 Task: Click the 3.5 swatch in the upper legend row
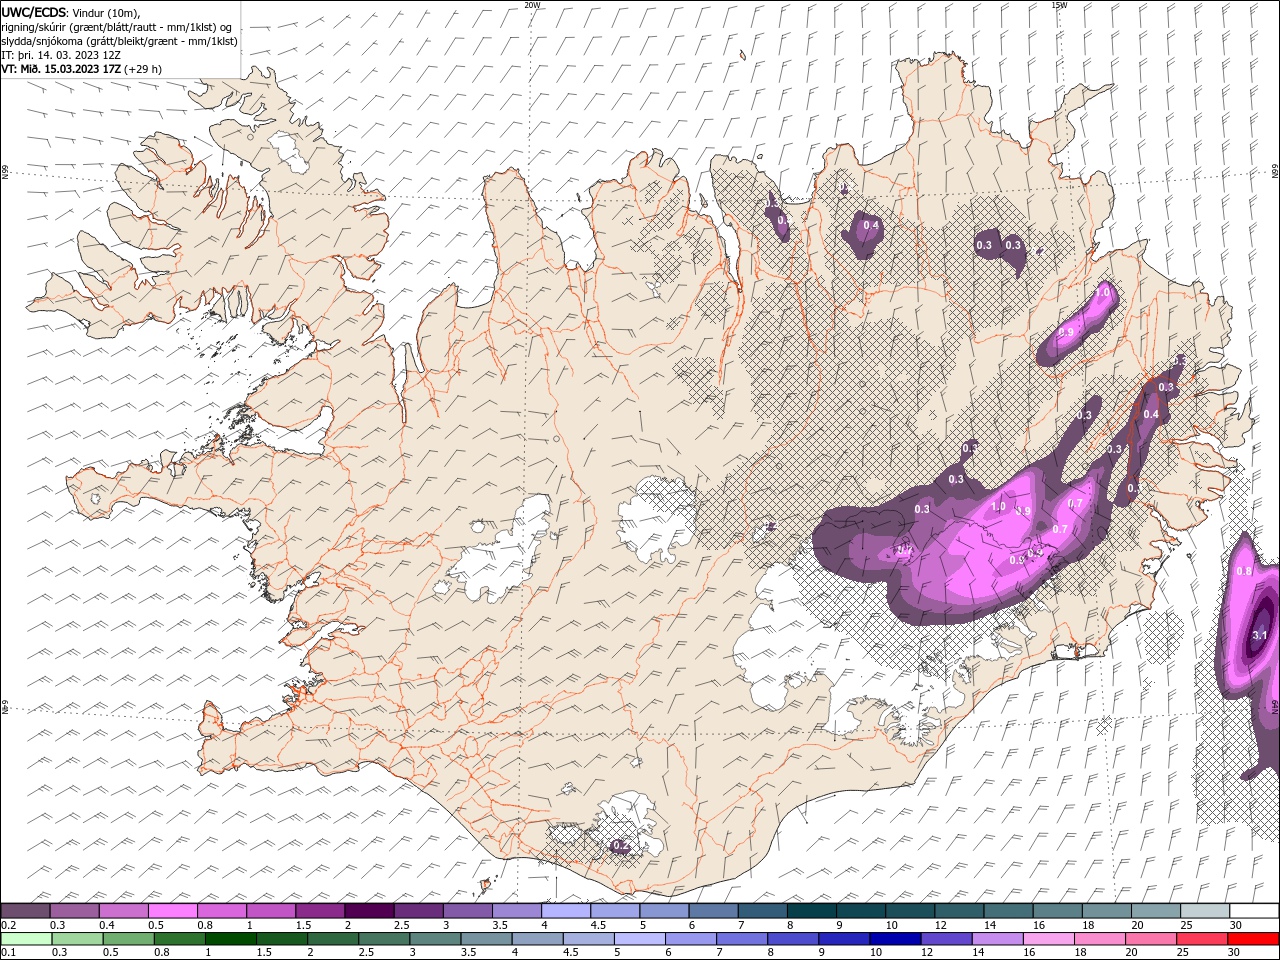pyautogui.click(x=516, y=911)
